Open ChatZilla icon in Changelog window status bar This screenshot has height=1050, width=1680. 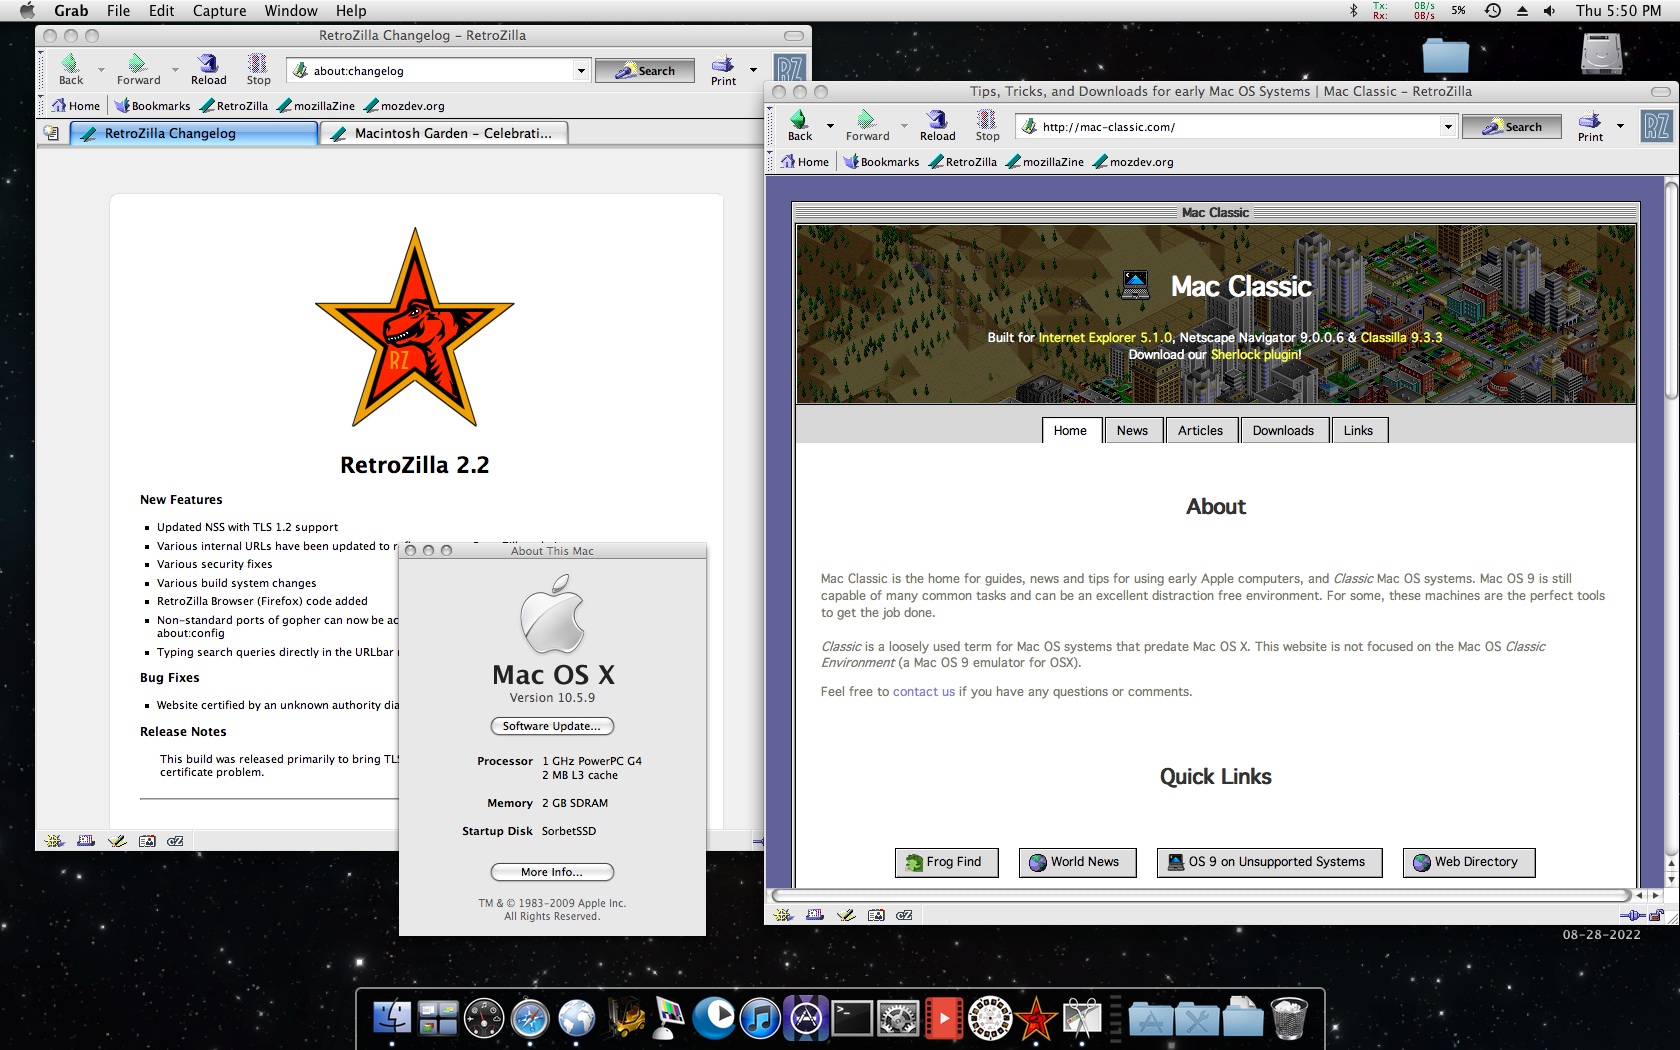click(175, 841)
